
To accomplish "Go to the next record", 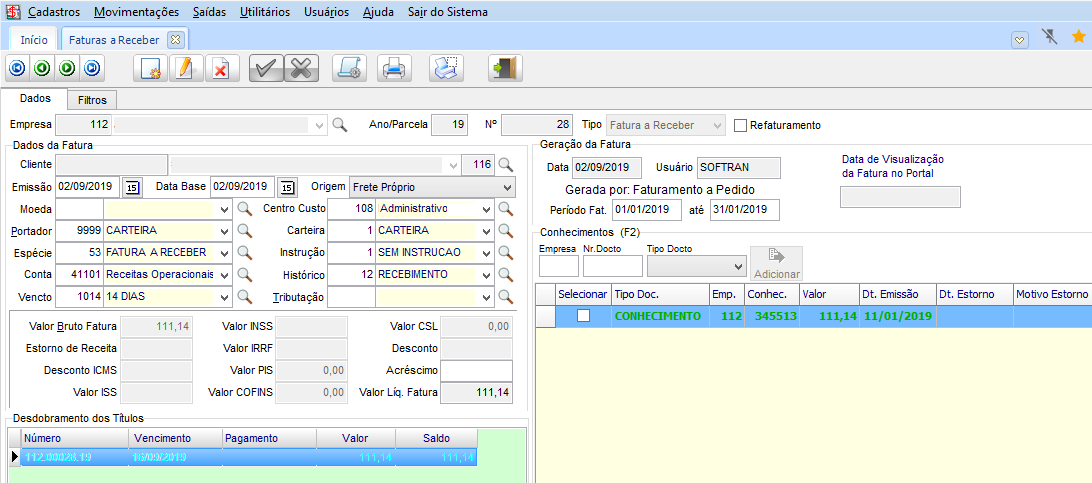I will click(x=67, y=68).
